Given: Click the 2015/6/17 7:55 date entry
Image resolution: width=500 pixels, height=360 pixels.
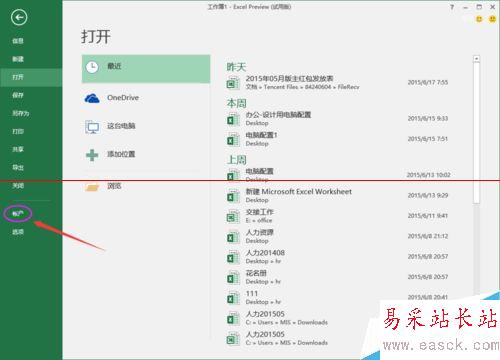Looking at the screenshot, I should pyautogui.click(x=428, y=82).
